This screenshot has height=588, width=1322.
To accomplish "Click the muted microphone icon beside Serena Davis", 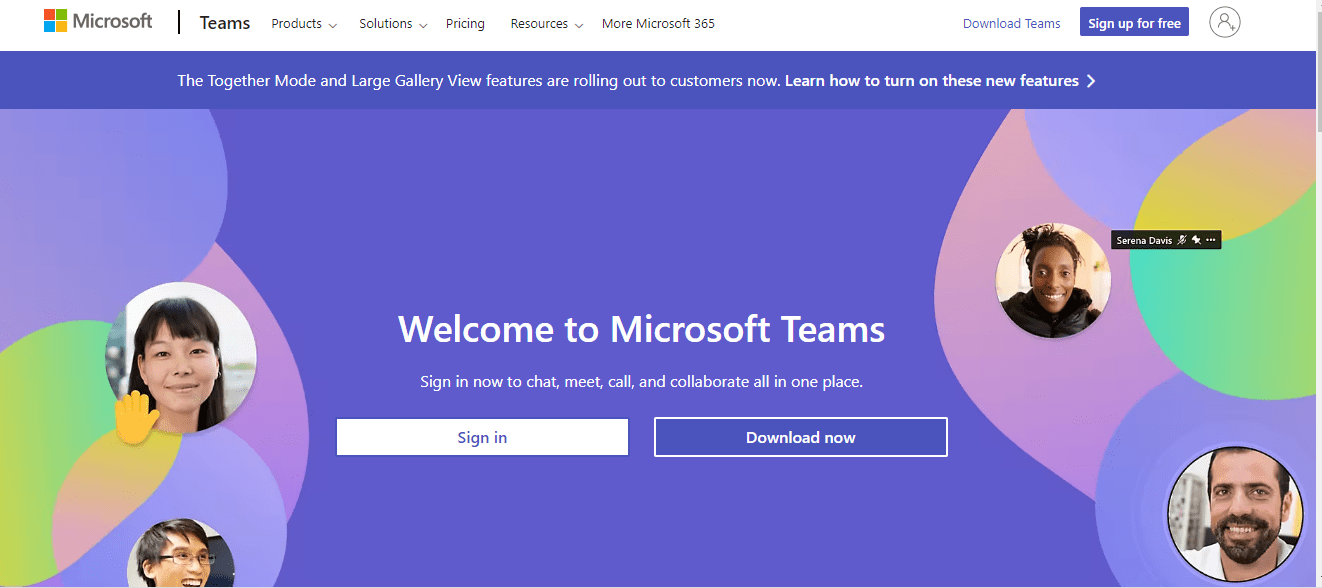I will (x=1181, y=240).
